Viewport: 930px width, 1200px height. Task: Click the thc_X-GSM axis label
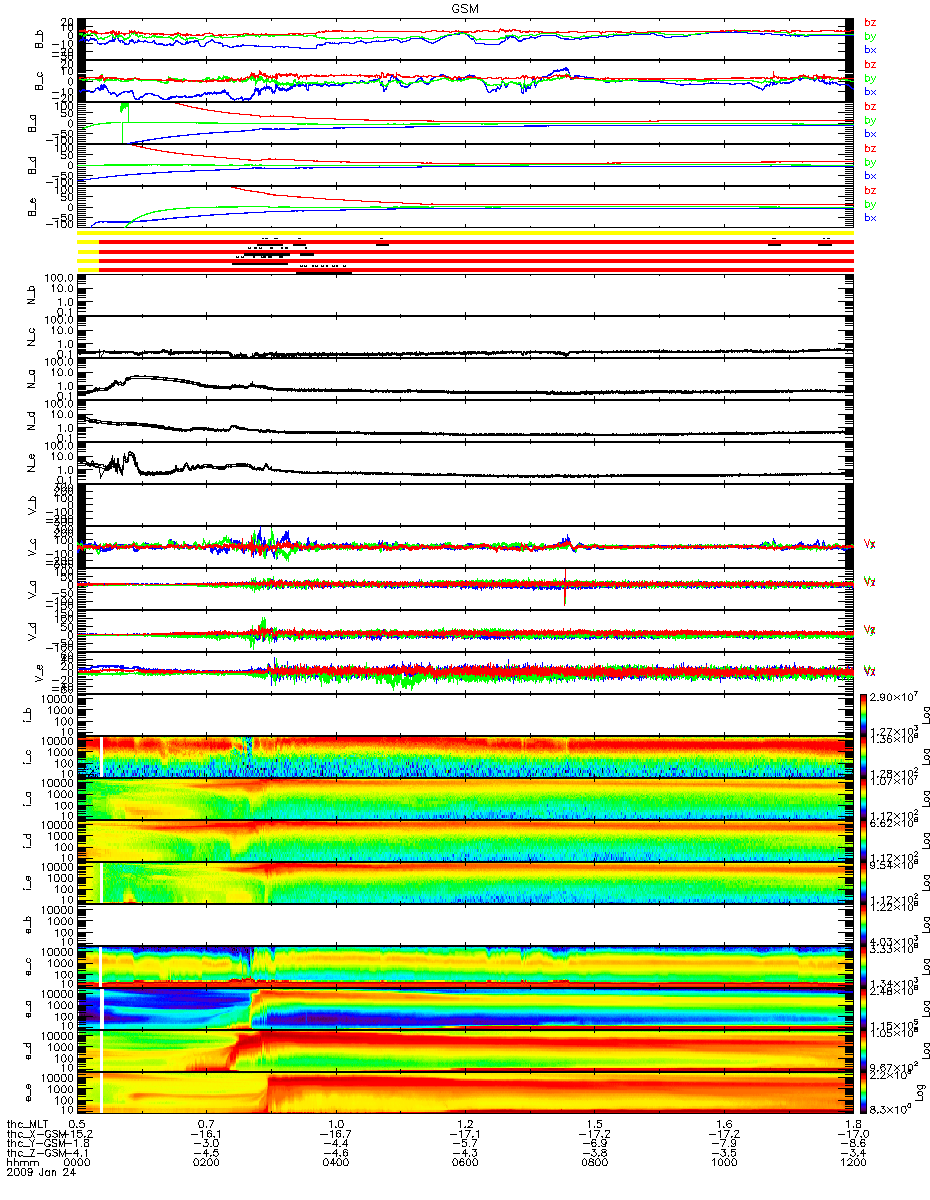click(x=38, y=1132)
